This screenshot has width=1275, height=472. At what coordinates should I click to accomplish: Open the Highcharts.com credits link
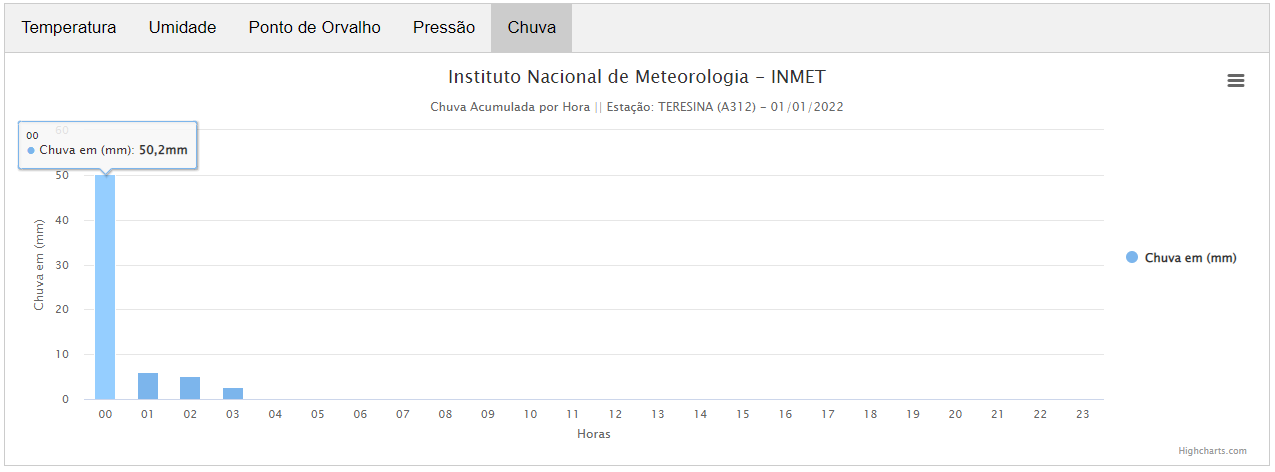click(1212, 451)
